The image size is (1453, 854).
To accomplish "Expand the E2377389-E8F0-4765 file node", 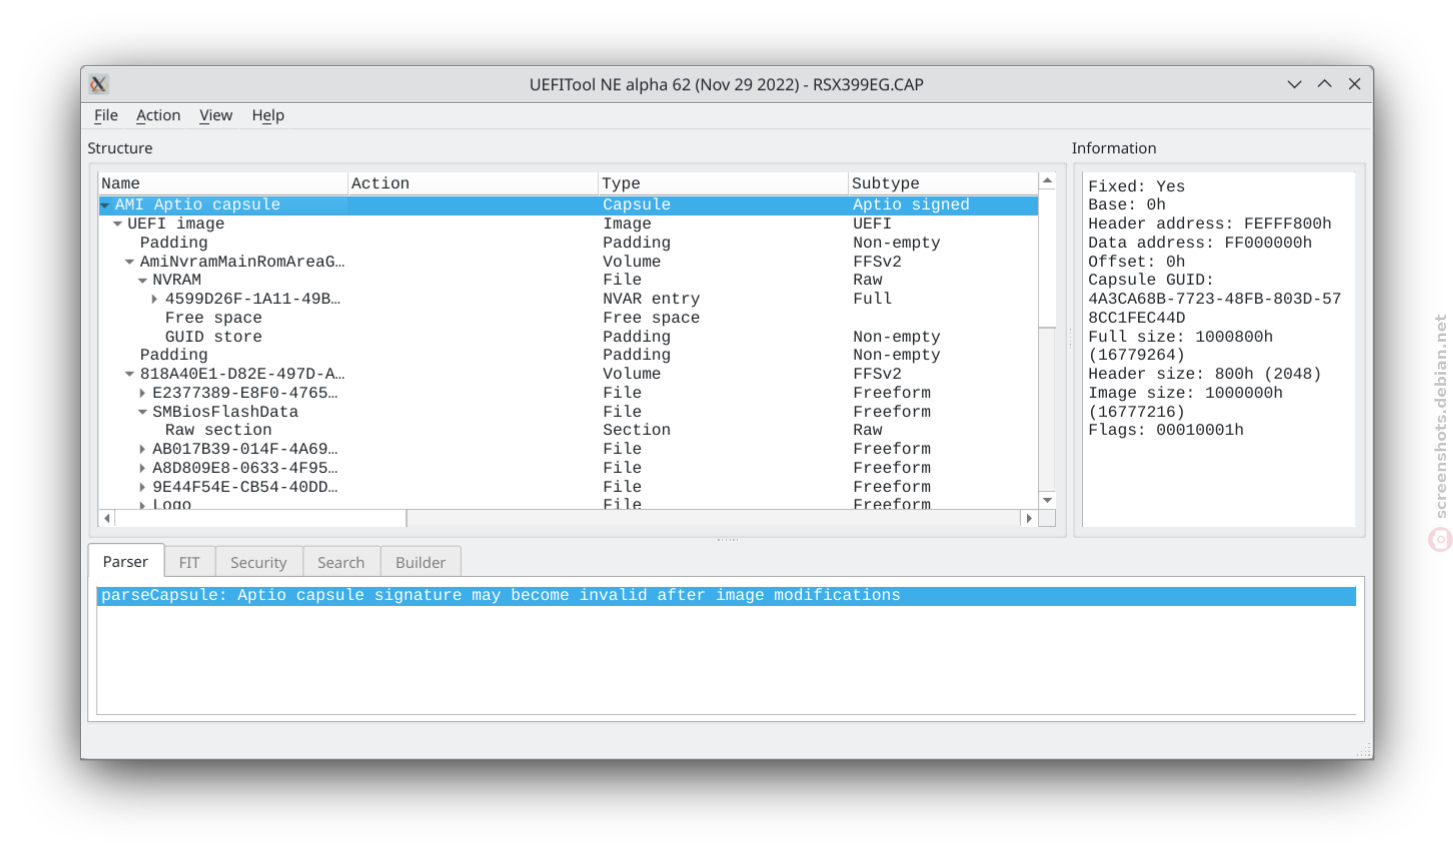I will coord(143,393).
